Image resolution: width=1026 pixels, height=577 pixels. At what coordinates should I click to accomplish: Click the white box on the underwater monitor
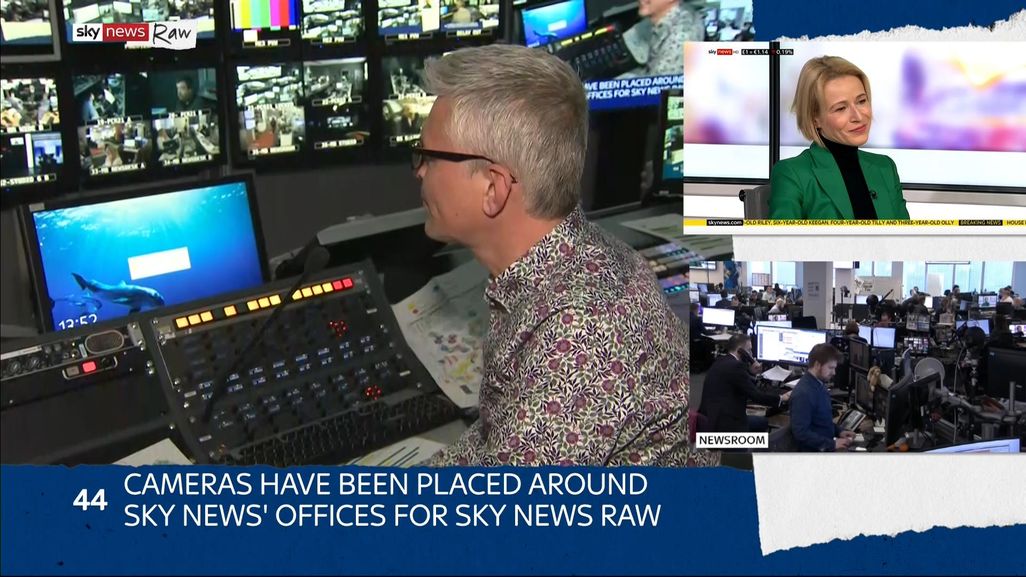tap(159, 263)
